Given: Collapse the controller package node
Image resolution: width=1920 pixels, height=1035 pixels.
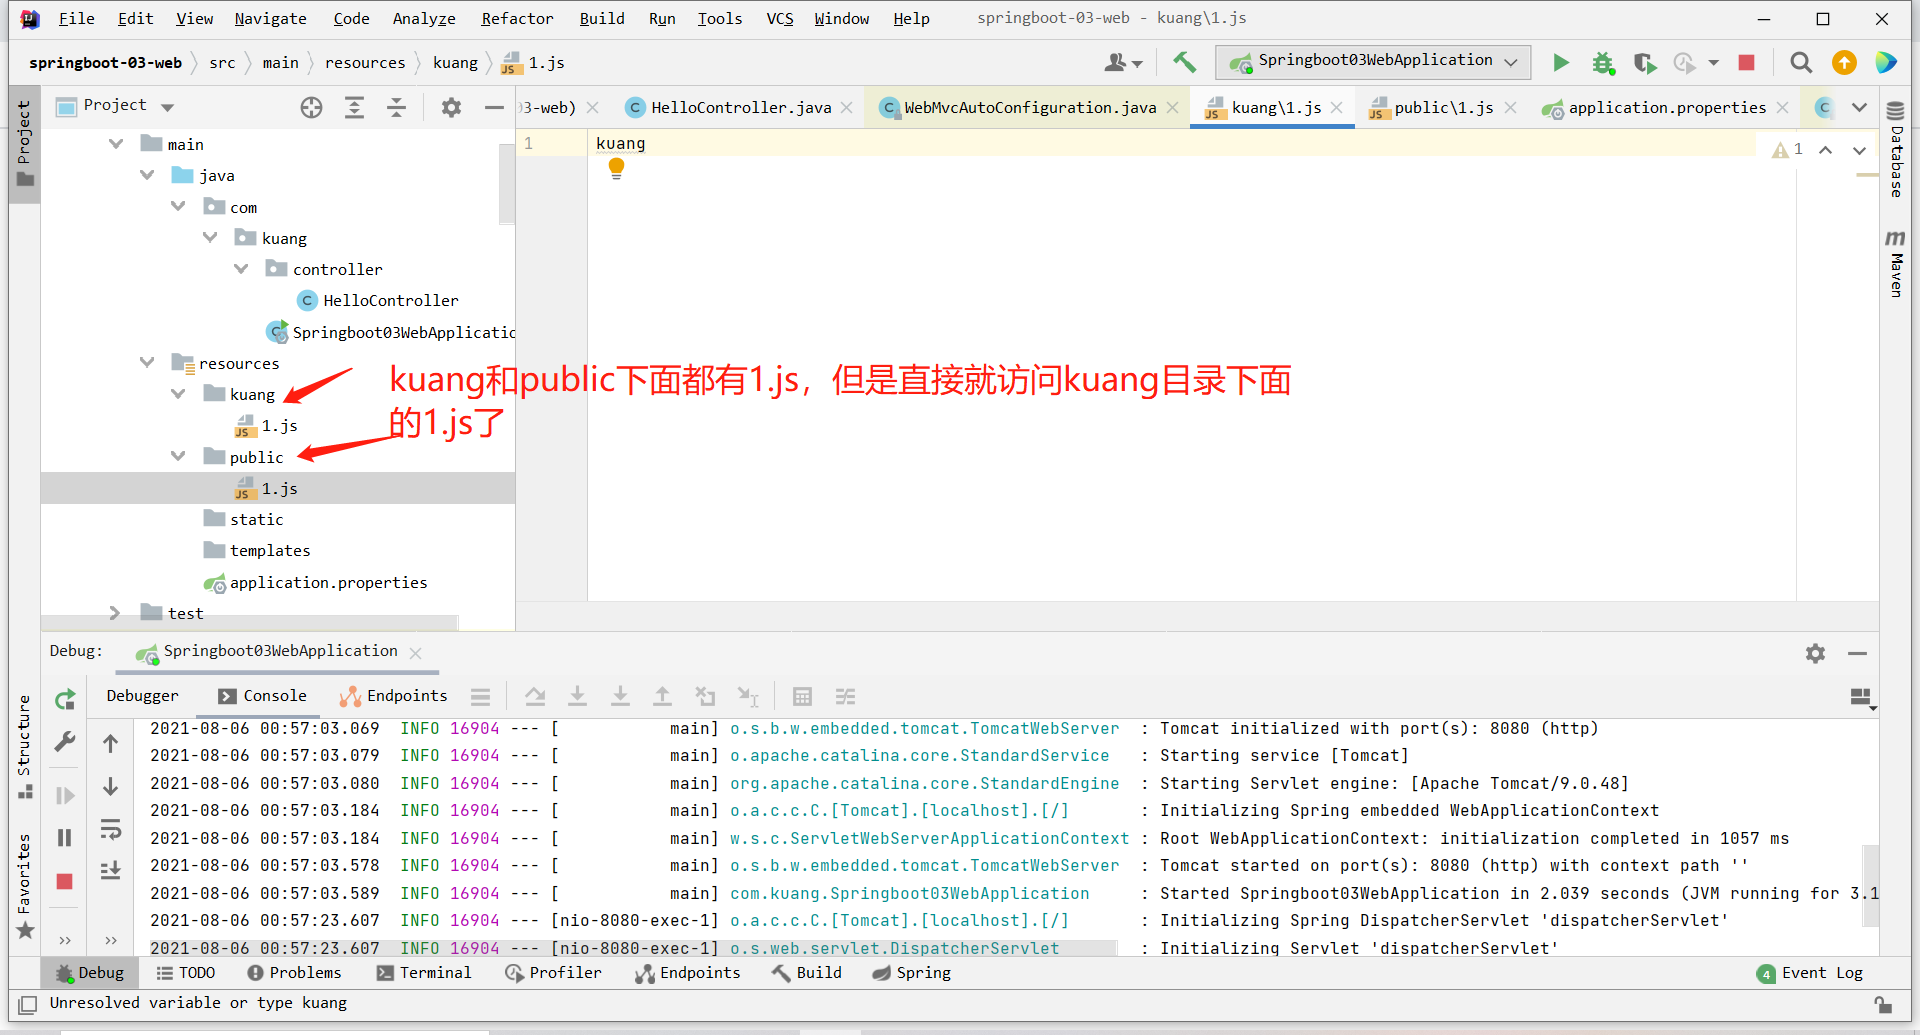Looking at the screenshot, I should pos(241,269).
